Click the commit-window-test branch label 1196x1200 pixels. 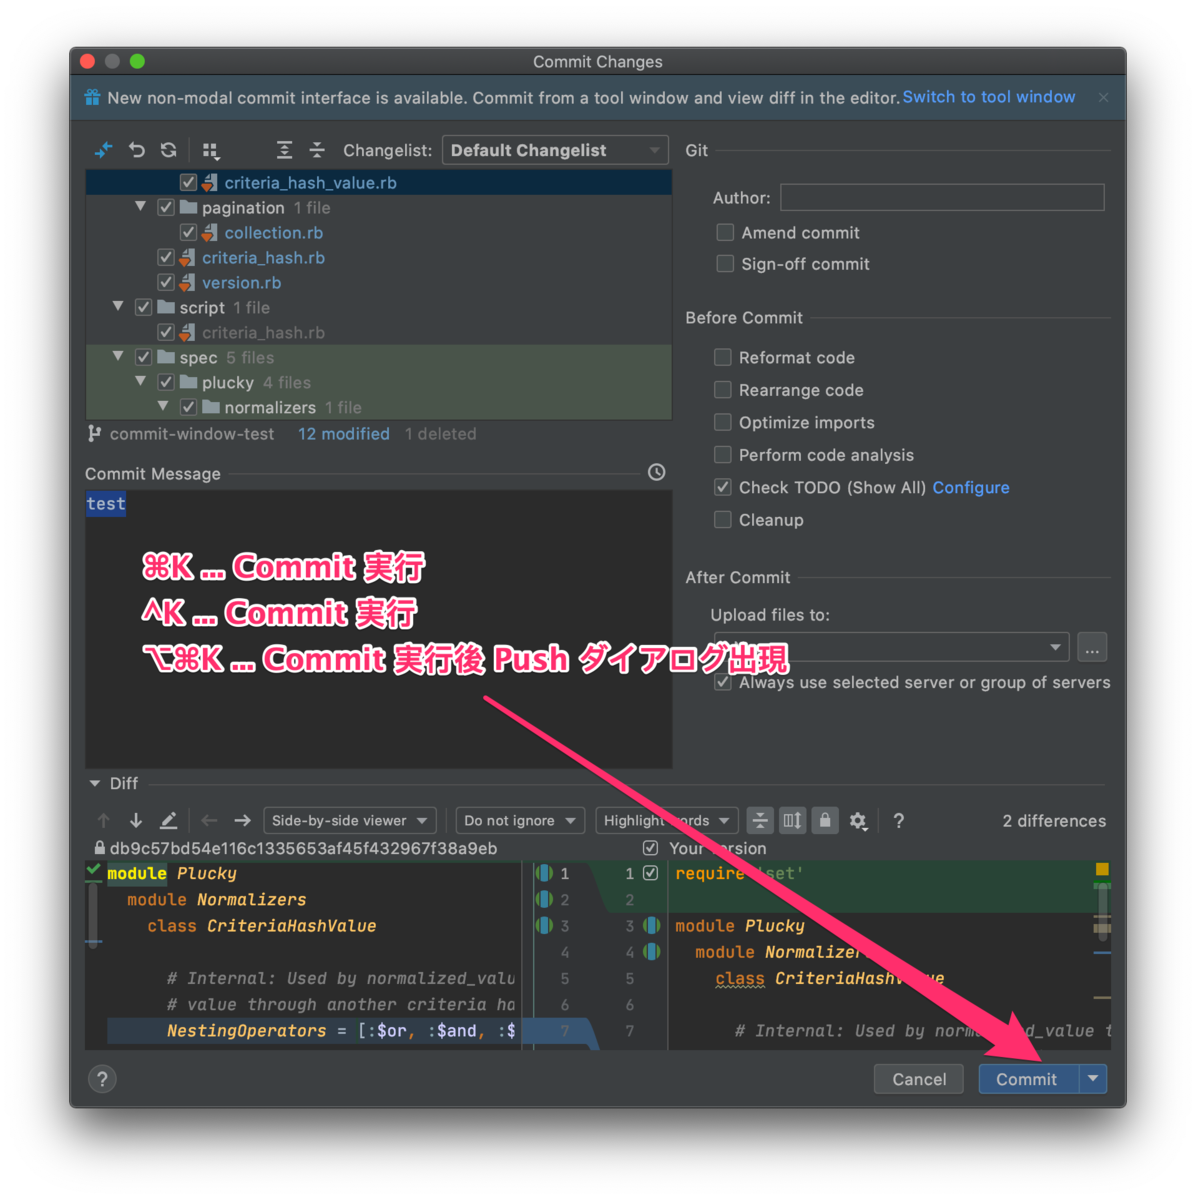tap(191, 434)
